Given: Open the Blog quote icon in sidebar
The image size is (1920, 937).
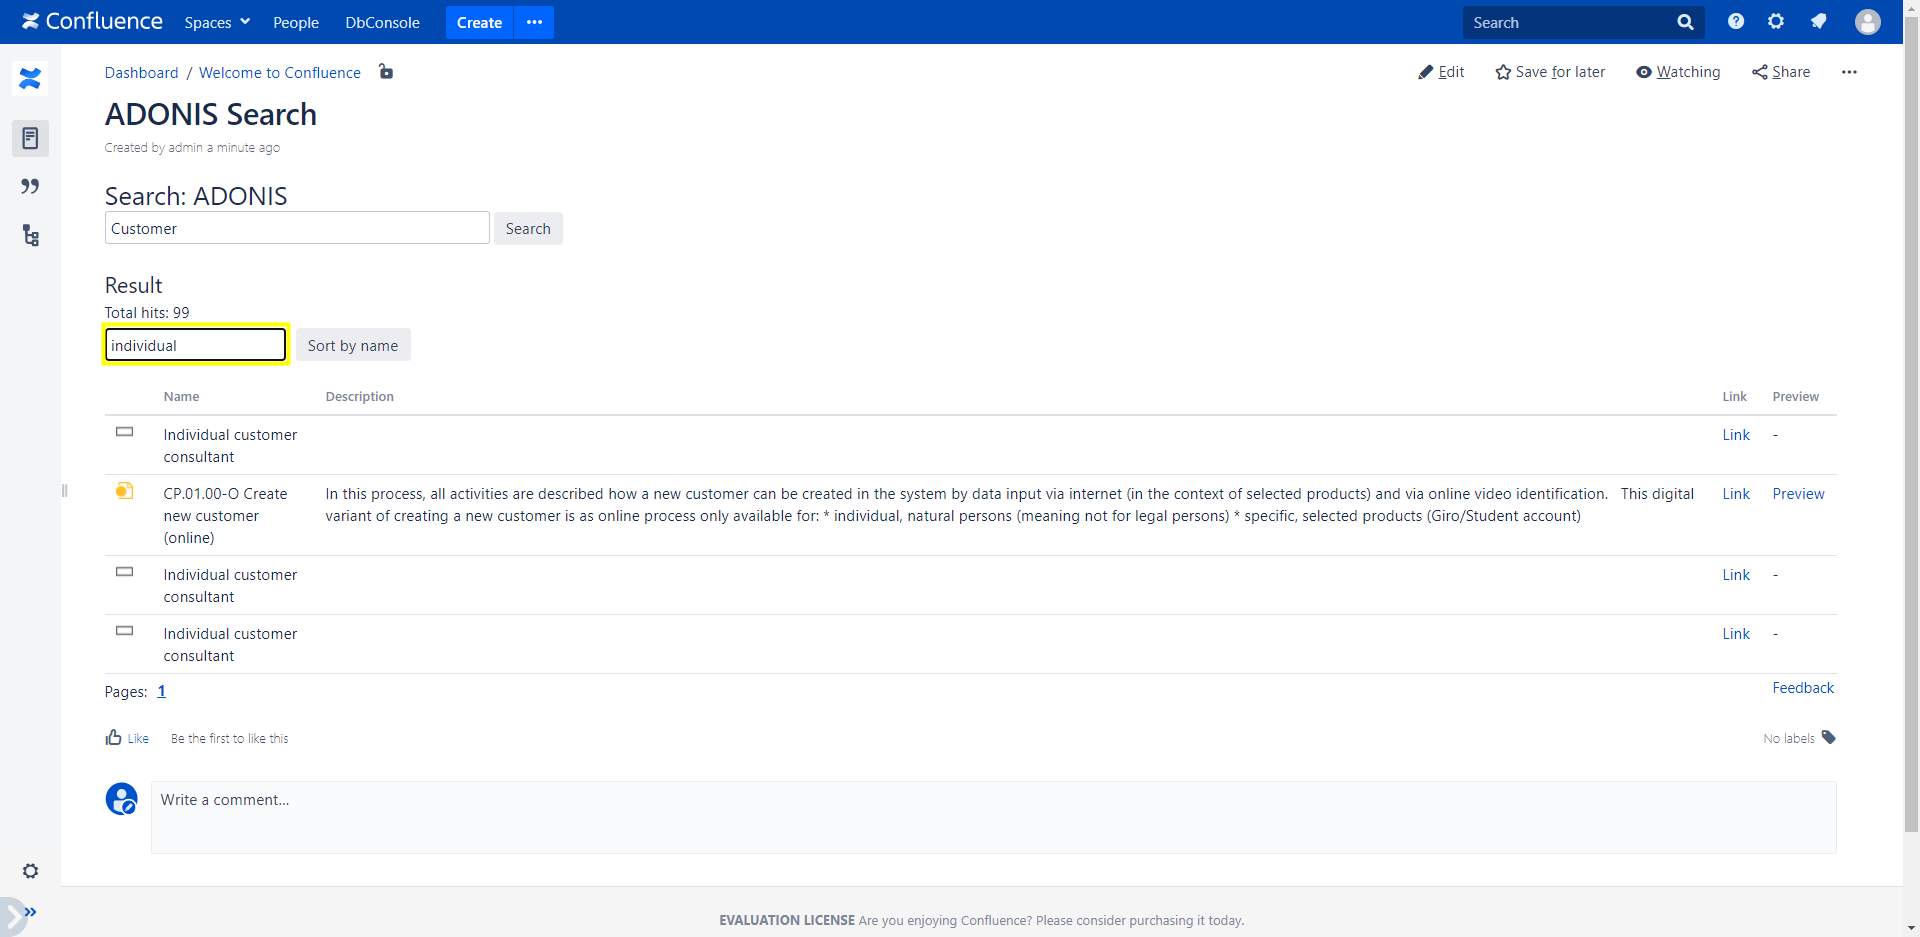Looking at the screenshot, I should (30, 187).
